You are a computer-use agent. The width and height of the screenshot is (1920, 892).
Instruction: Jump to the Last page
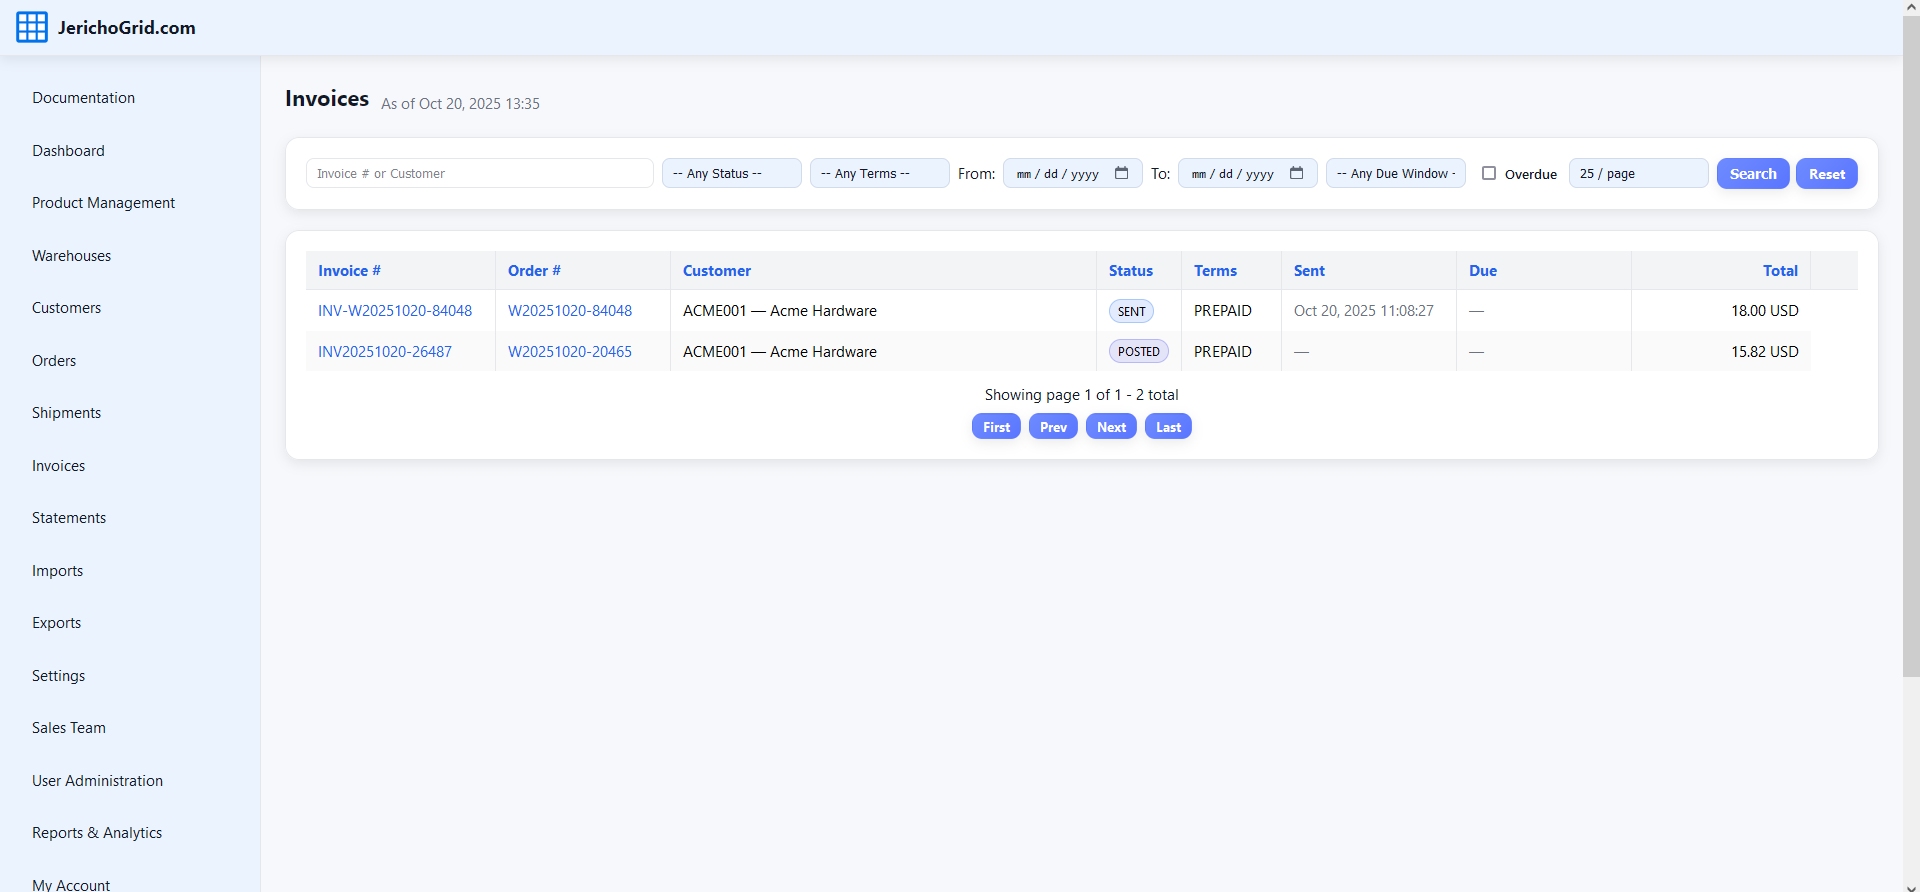1168,427
